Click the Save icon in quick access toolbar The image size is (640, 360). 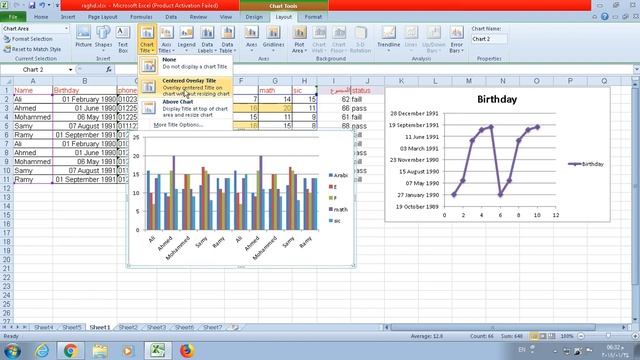point(32,5)
